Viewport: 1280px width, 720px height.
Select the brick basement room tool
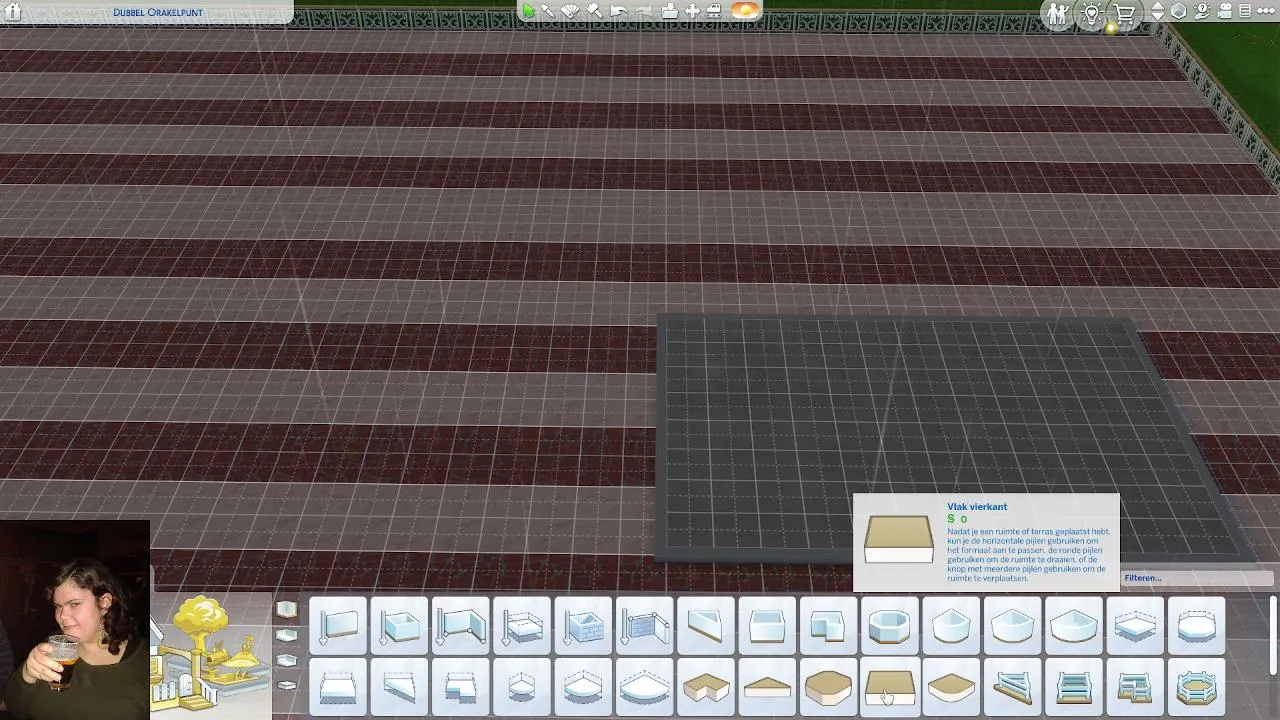pos(583,626)
